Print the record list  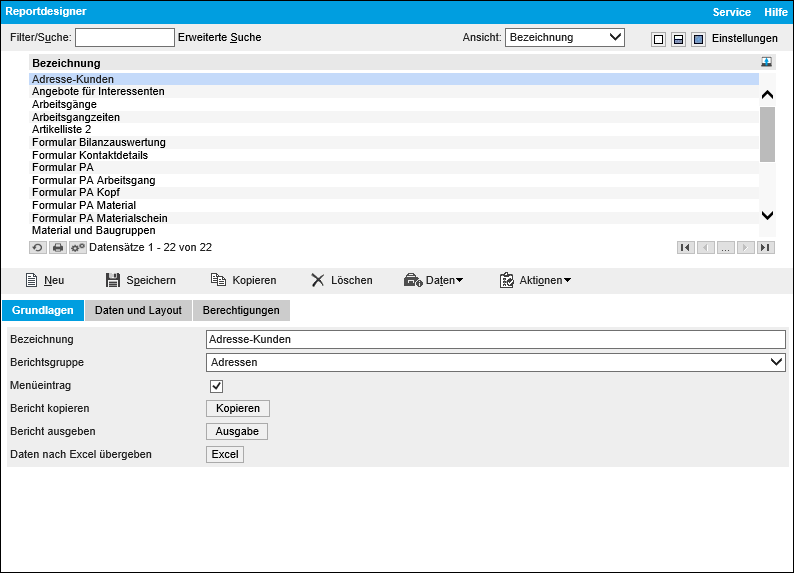[x=58, y=248]
